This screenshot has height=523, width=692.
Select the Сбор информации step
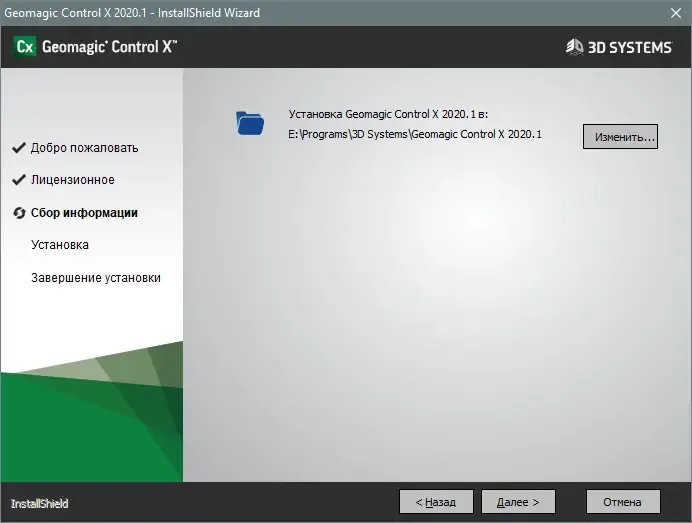coord(84,213)
